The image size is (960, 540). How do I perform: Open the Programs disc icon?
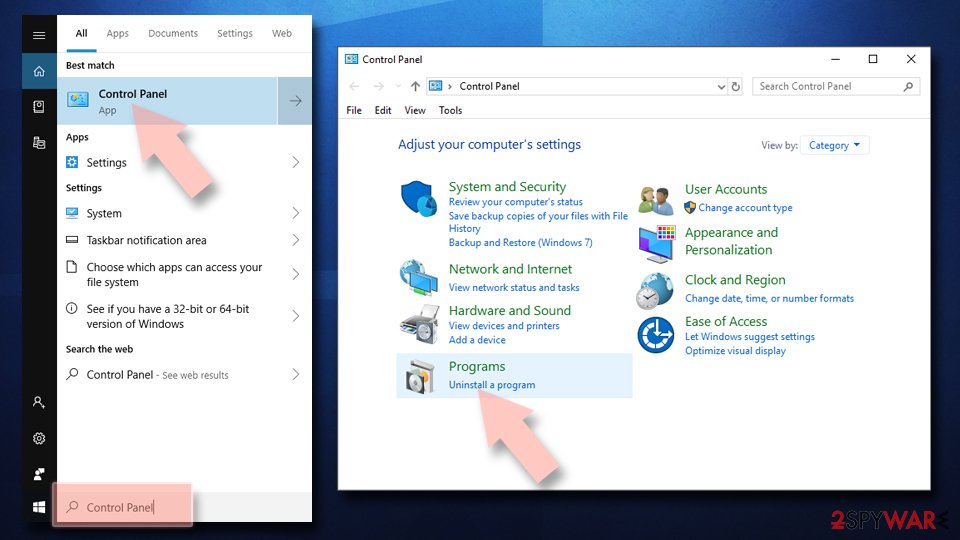[420, 376]
